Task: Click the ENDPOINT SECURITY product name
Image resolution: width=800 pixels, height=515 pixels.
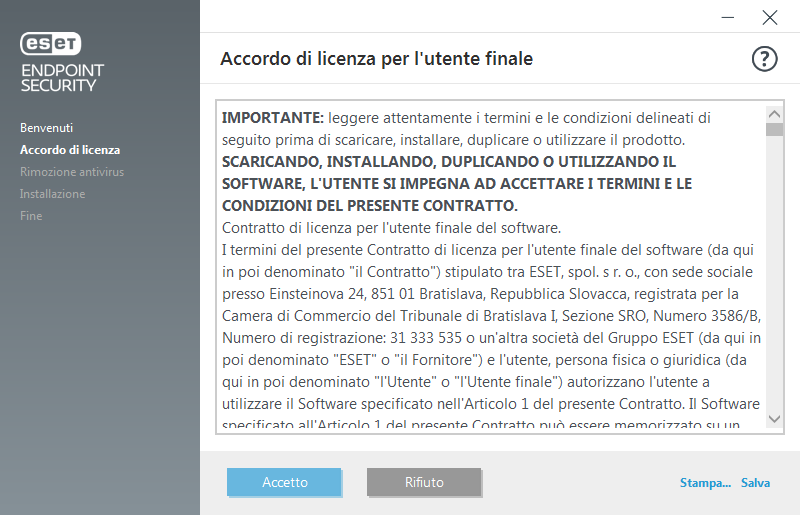Action: coord(62,78)
